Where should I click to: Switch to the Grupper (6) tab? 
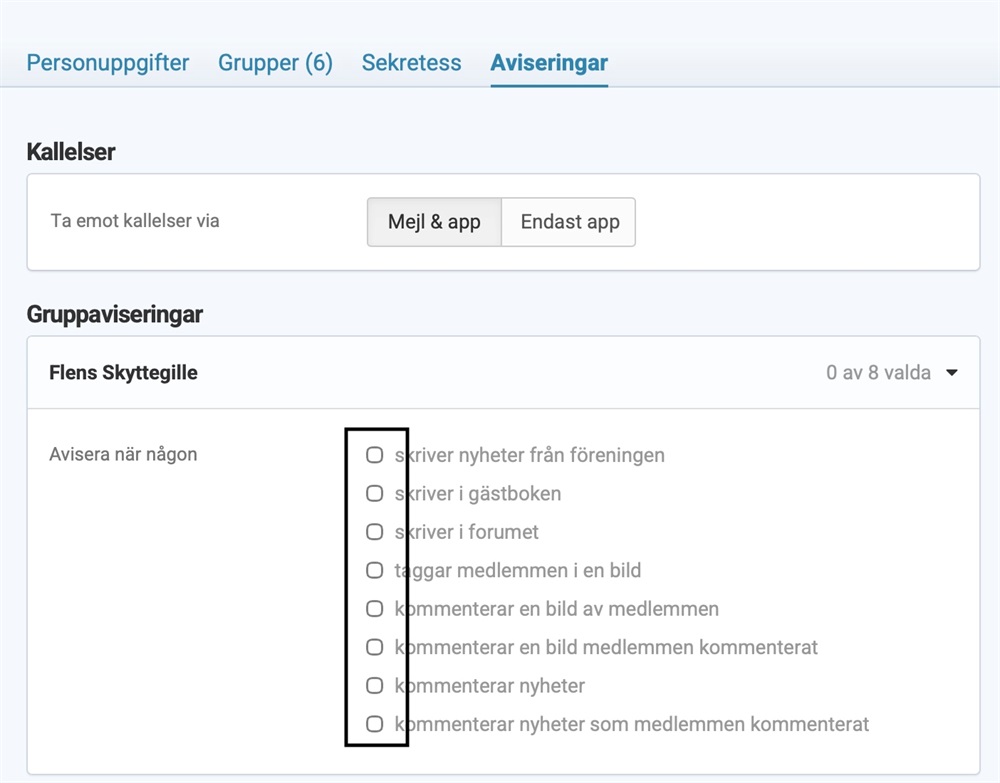pos(276,62)
